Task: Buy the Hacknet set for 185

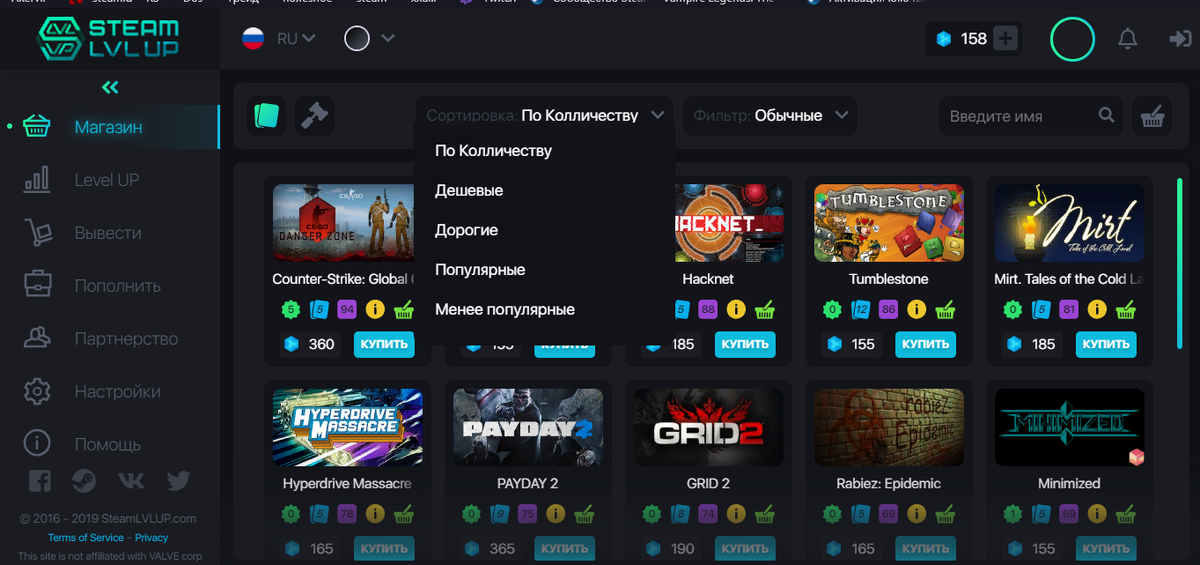Action: point(745,344)
